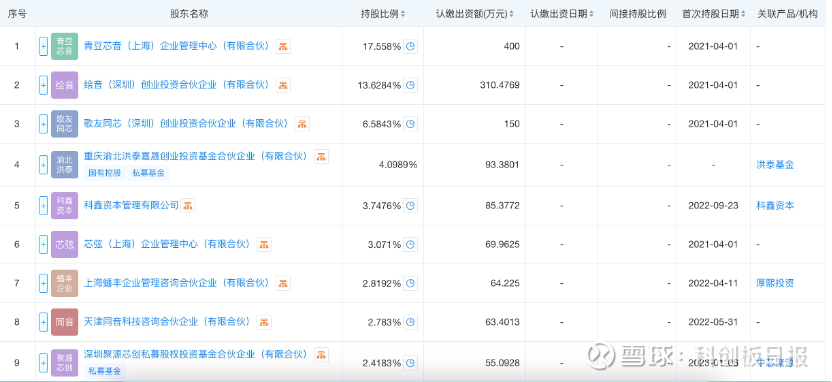Sort by 认缴出资日期 column header
The image size is (832, 382).
(x=562, y=14)
